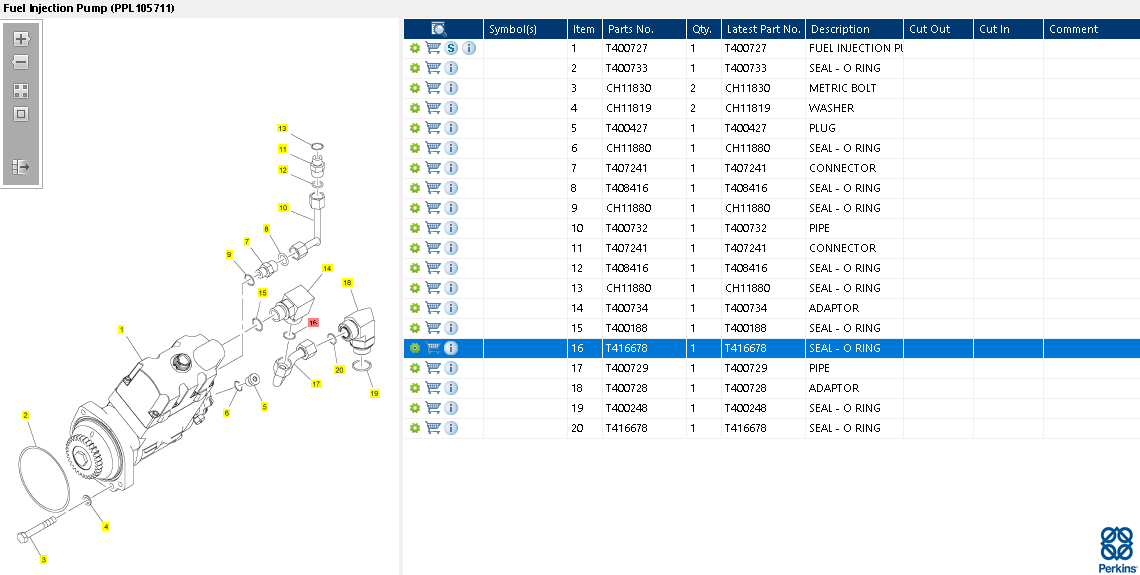Select callout 13 label in diagram
Image resolution: width=1140 pixels, height=575 pixels.
click(282, 129)
